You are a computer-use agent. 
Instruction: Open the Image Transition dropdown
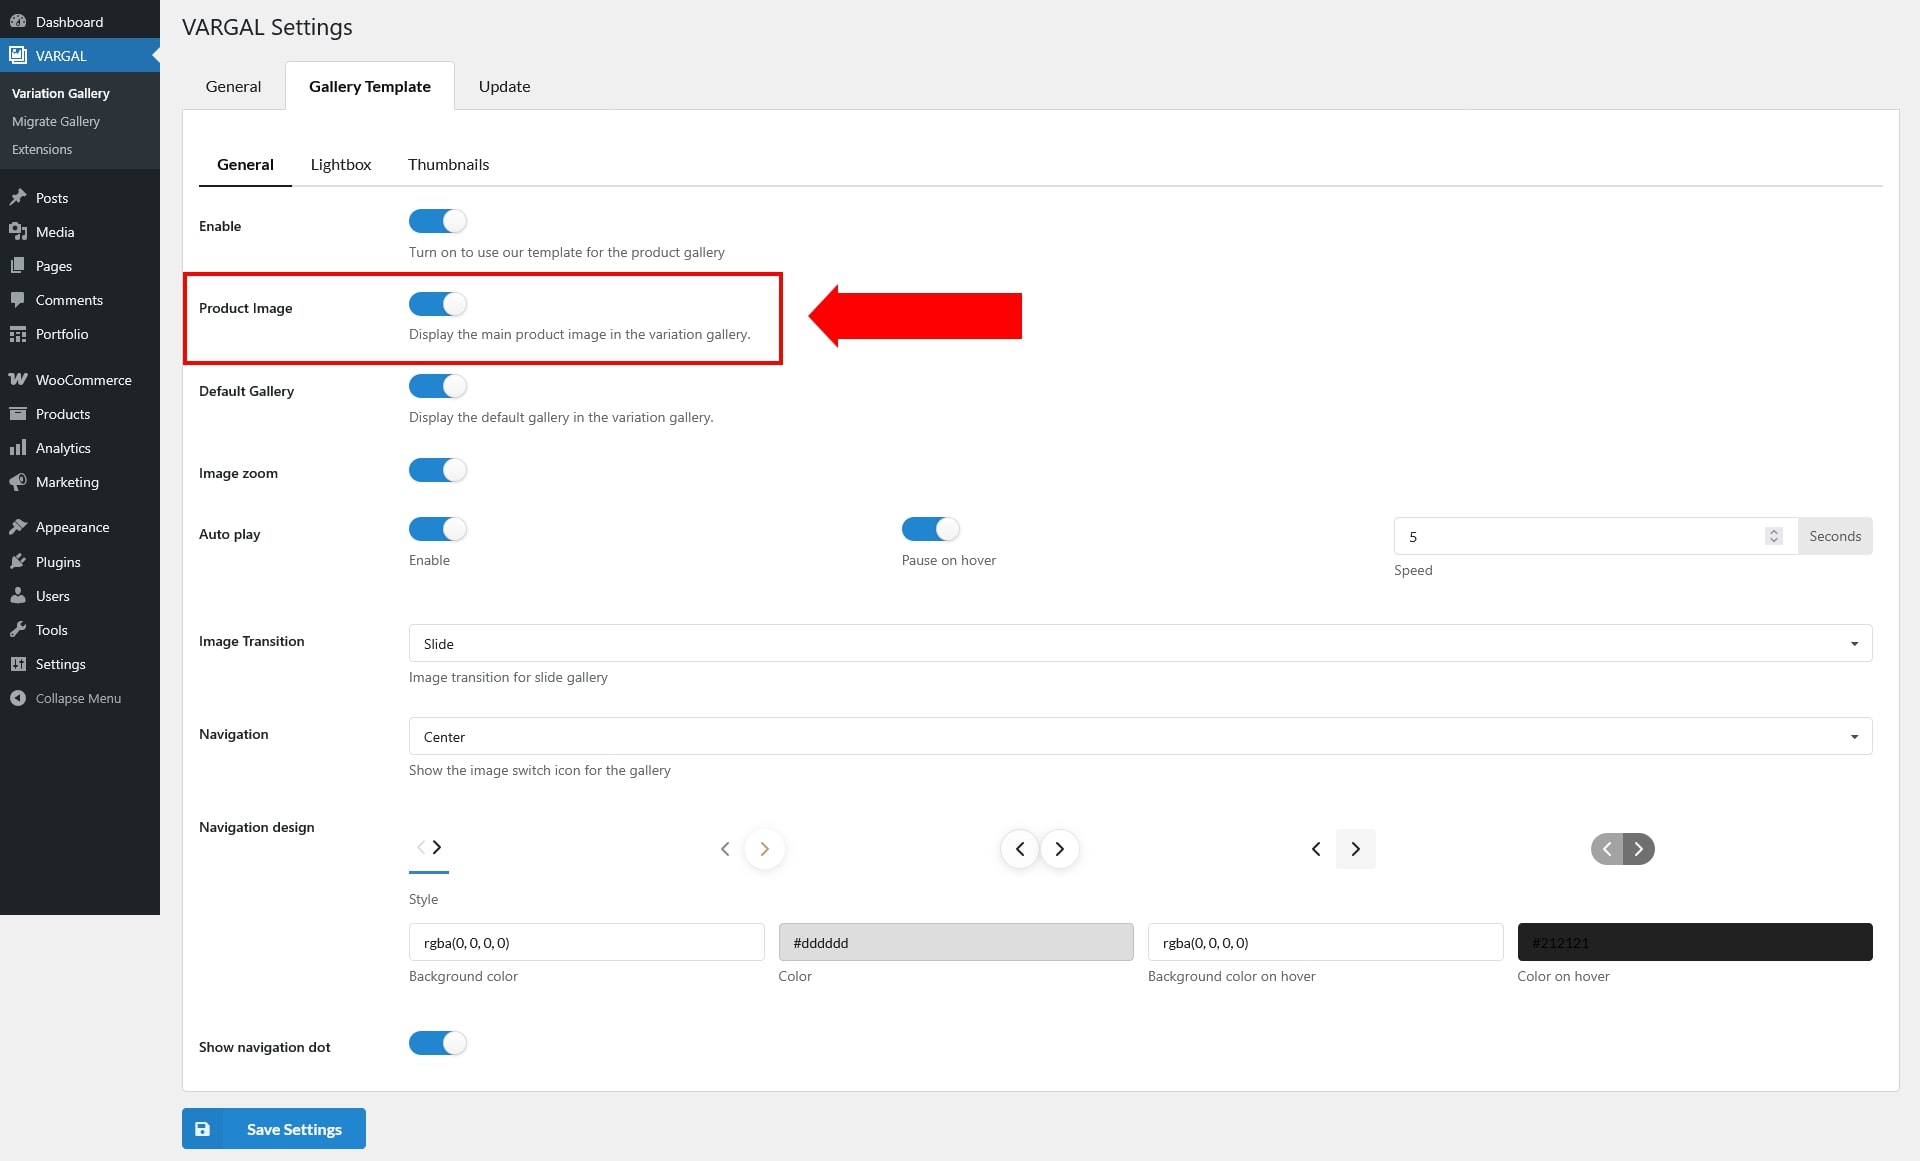click(x=1140, y=643)
